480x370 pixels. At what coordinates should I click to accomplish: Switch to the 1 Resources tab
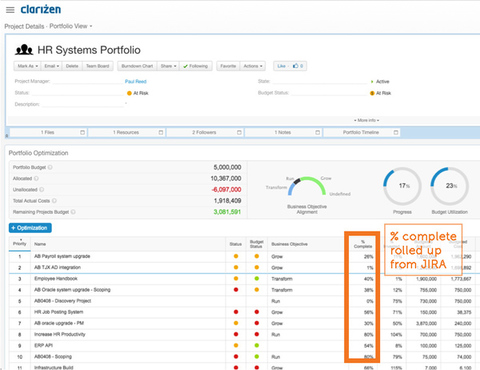click(x=126, y=132)
